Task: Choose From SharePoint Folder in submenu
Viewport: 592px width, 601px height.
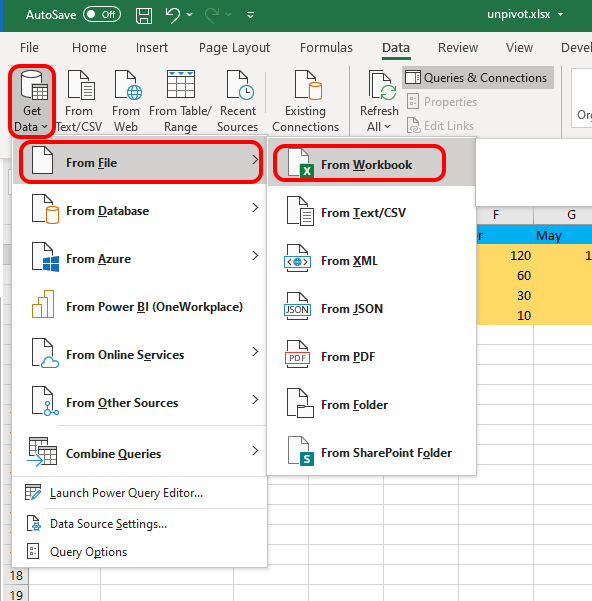Action: click(x=372, y=452)
